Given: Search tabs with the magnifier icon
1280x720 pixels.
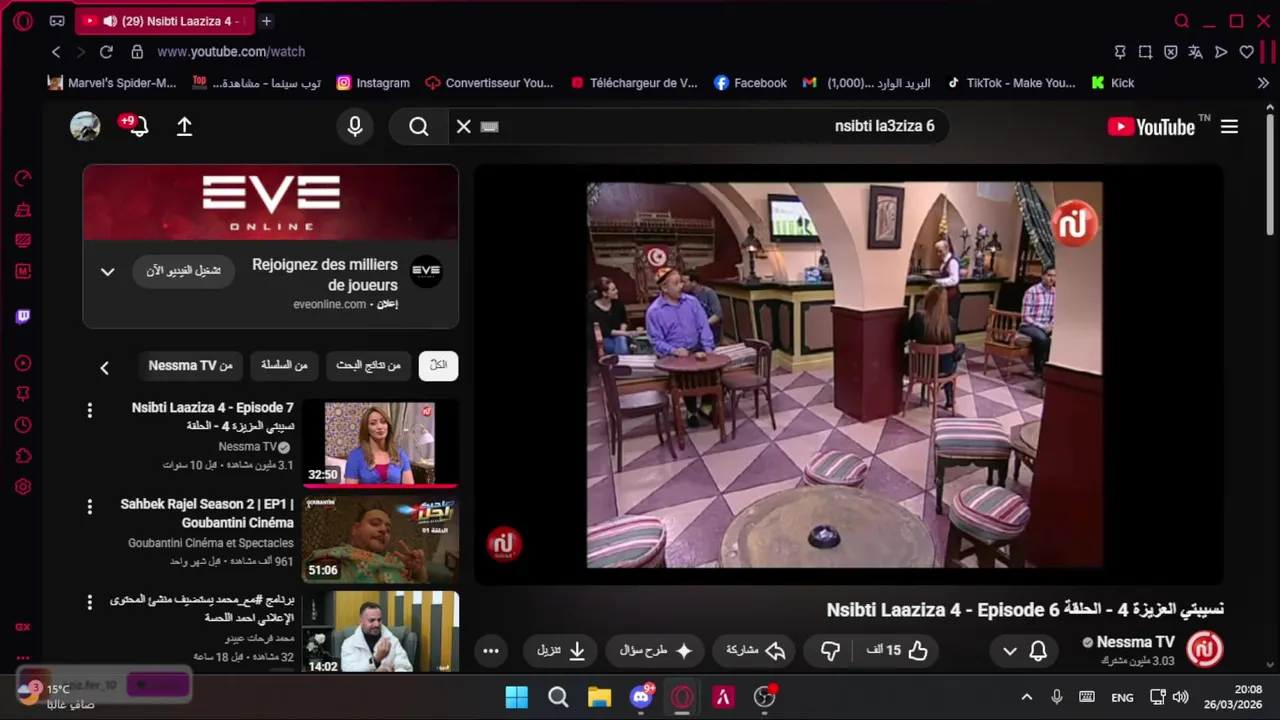Looking at the screenshot, I should coord(1182,21).
